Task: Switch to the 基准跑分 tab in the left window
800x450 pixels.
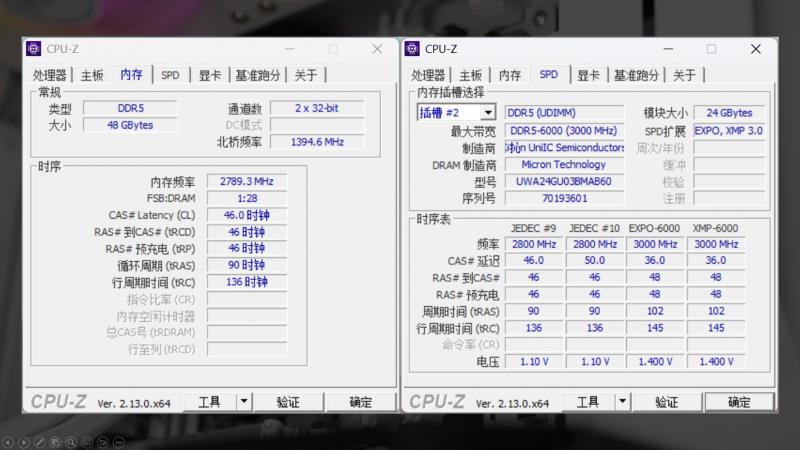Action: pyautogui.click(x=258, y=76)
